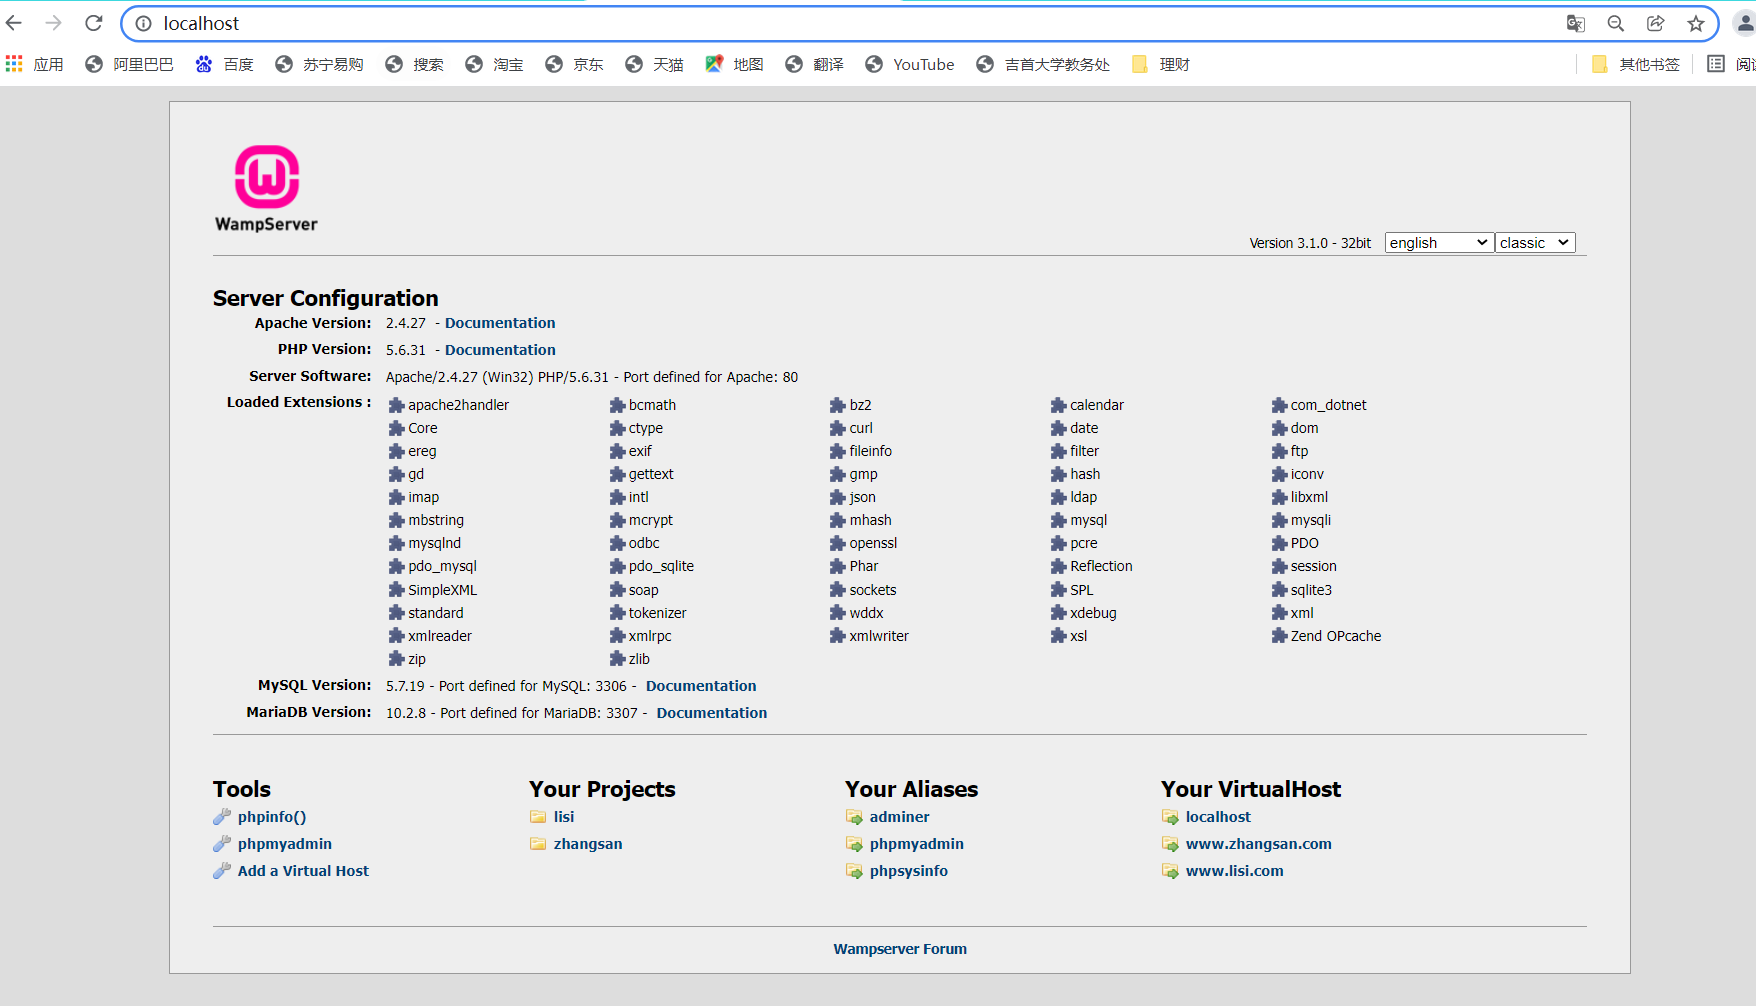Open the www.zhangsan.com VirtualHost link
The width and height of the screenshot is (1756, 1006).
click(1259, 844)
